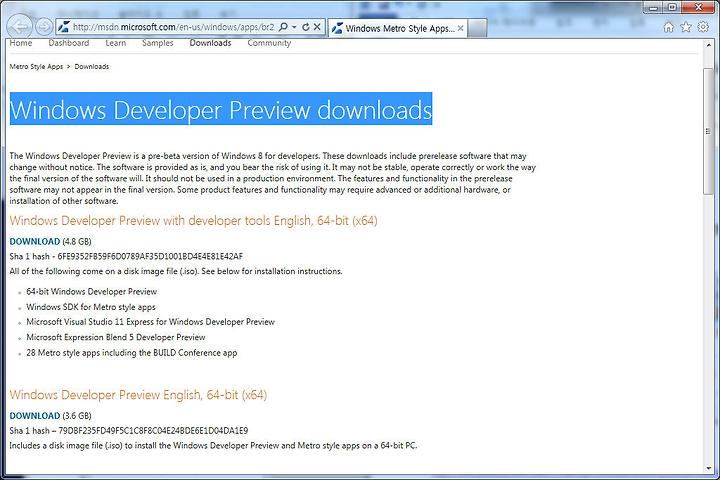Click the site favicon in address bar

pyautogui.click(x=64, y=27)
